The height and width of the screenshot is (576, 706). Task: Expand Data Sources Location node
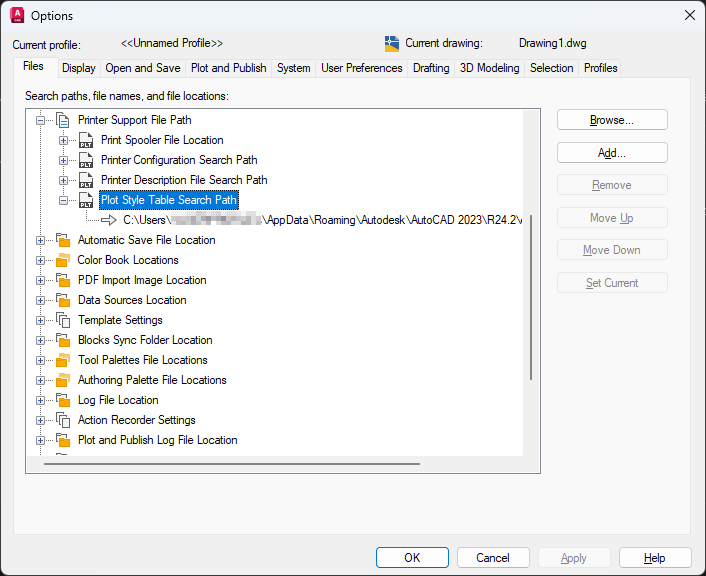click(41, 300)
